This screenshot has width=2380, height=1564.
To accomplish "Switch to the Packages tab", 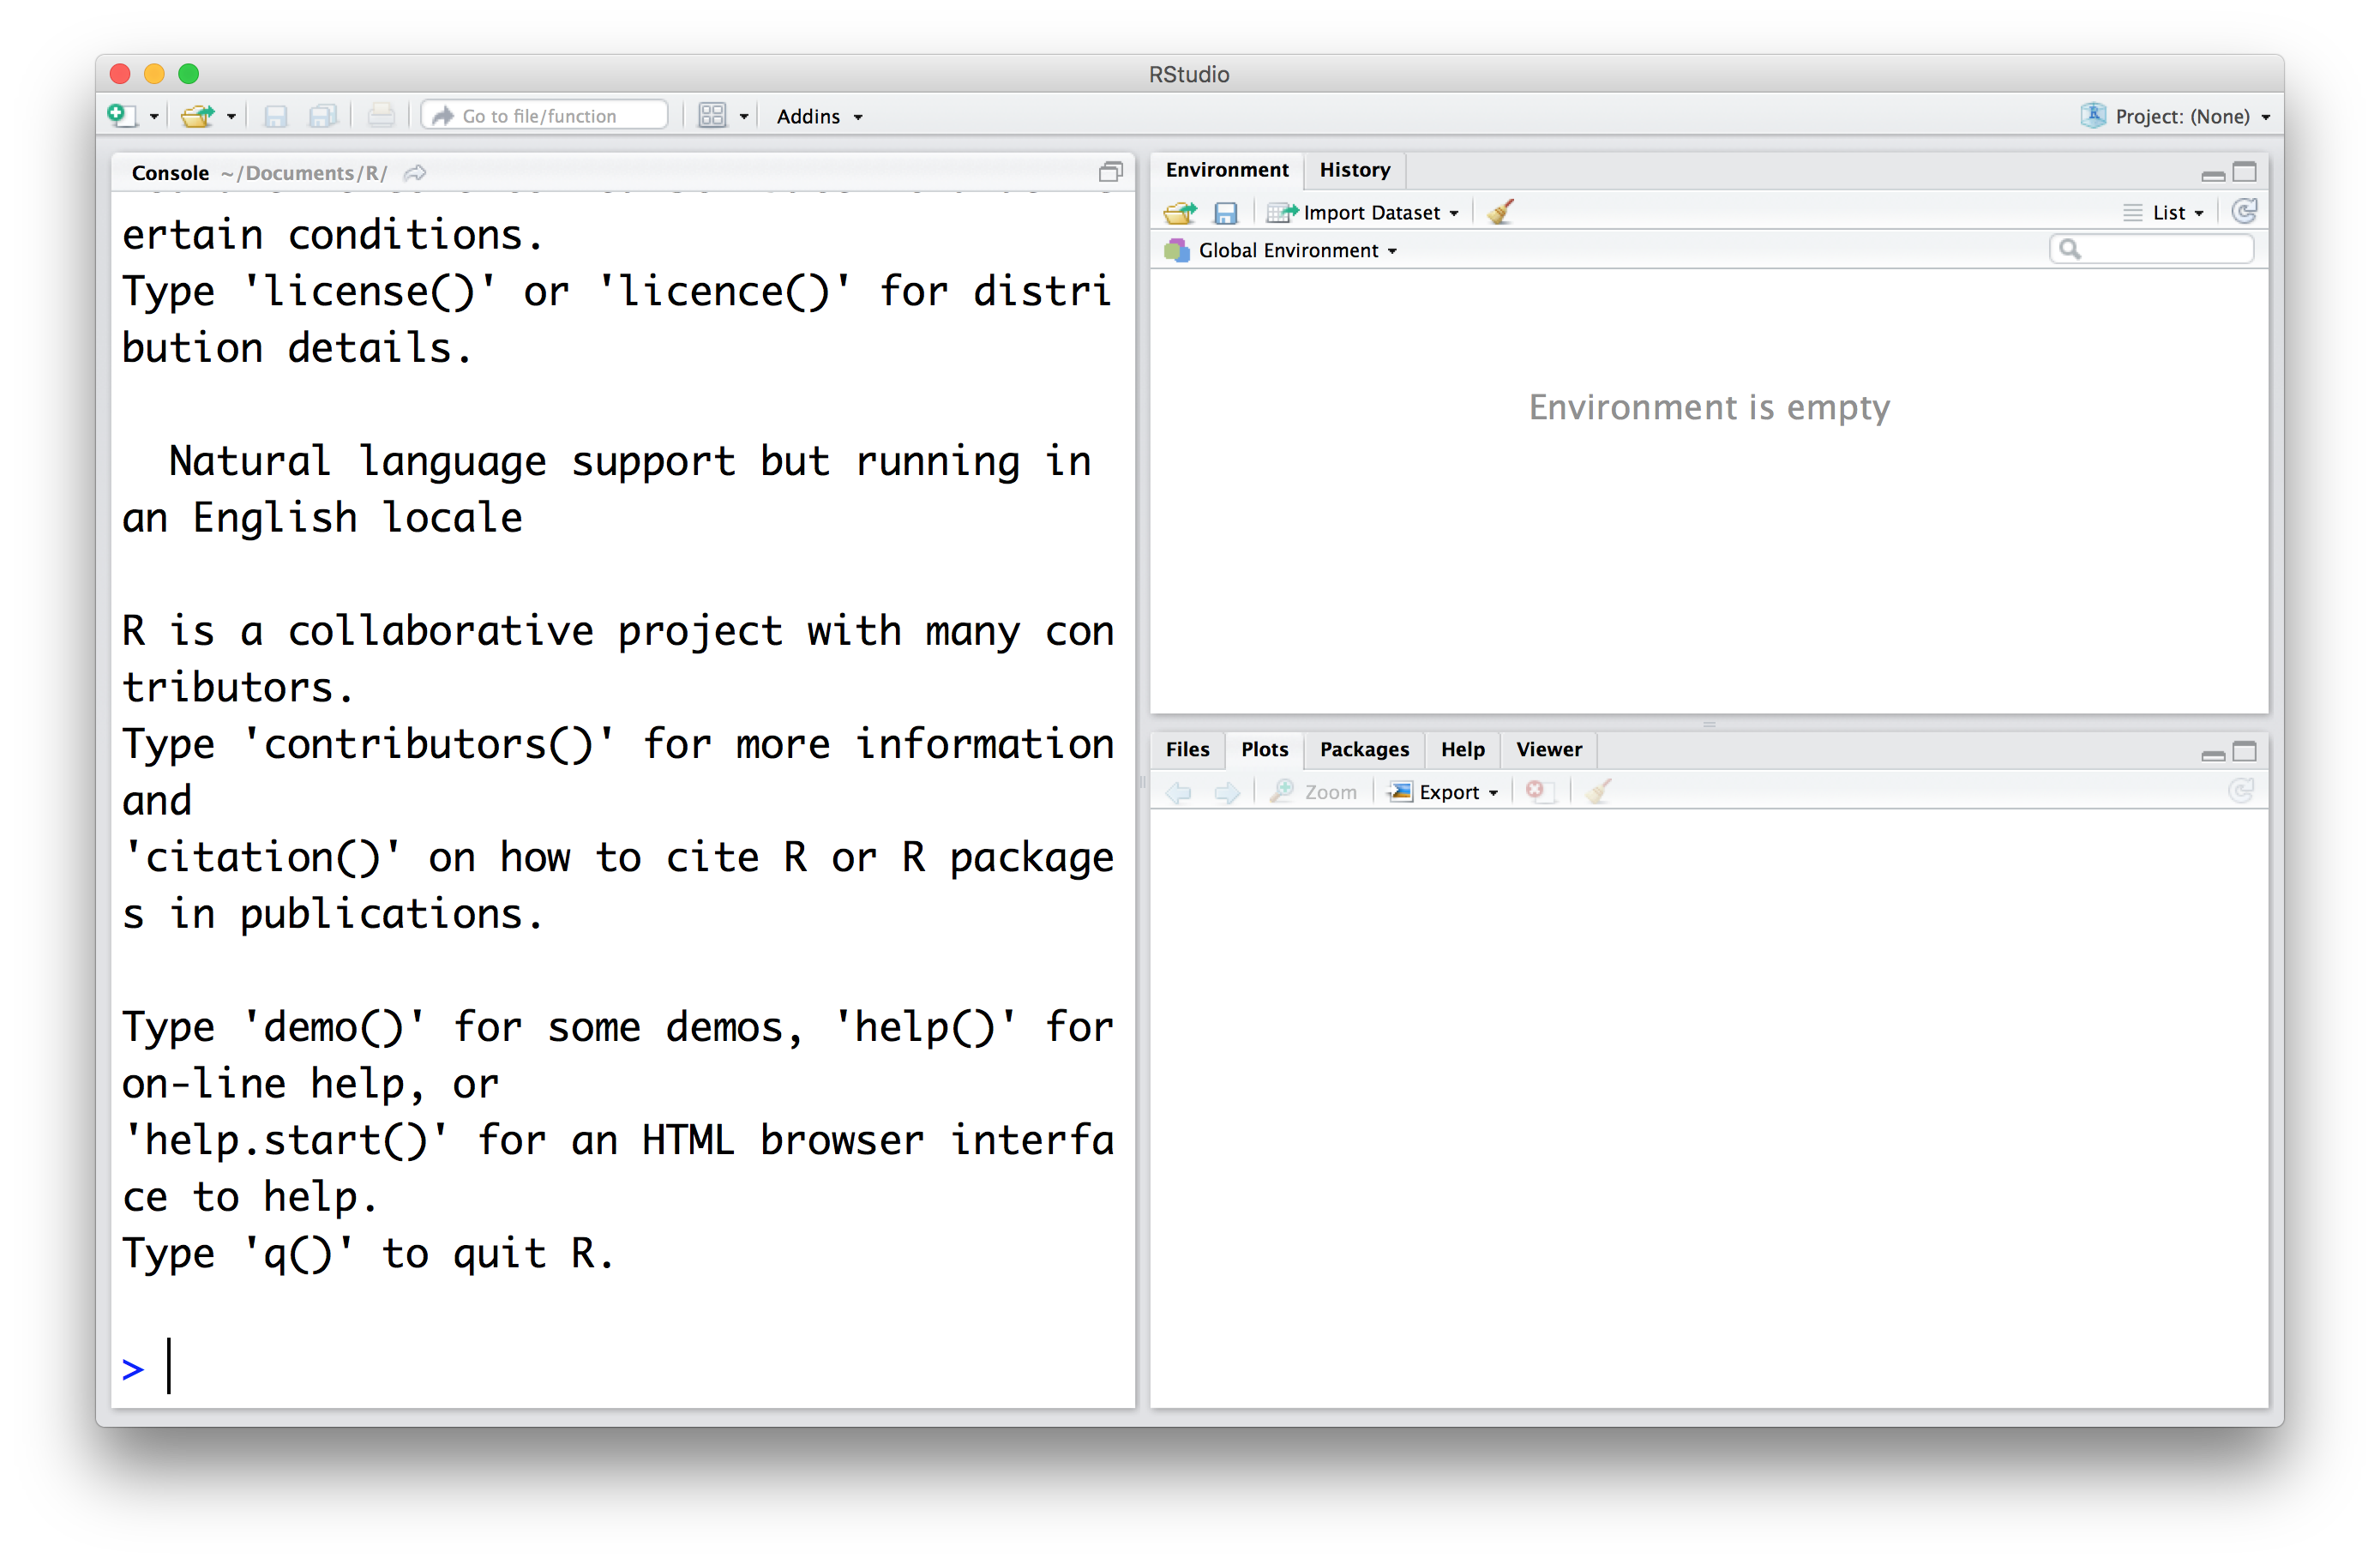I will click(1363, 749).
